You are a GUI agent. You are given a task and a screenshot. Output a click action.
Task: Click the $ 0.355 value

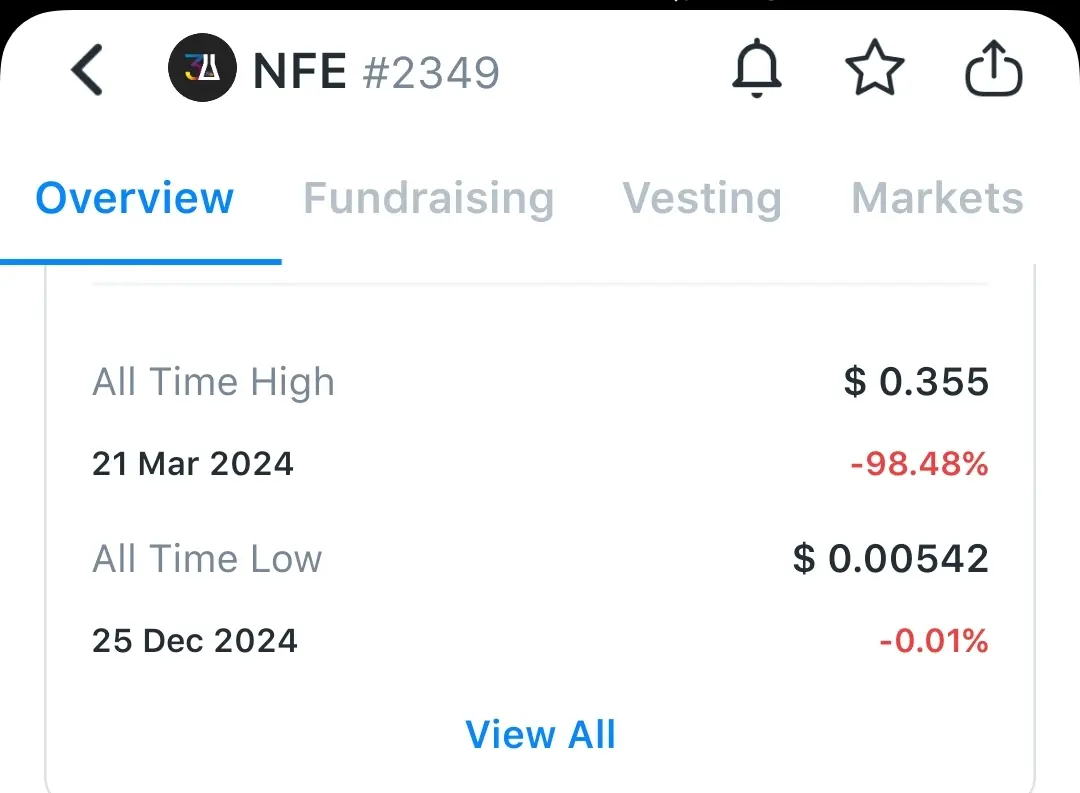point(916,382)
